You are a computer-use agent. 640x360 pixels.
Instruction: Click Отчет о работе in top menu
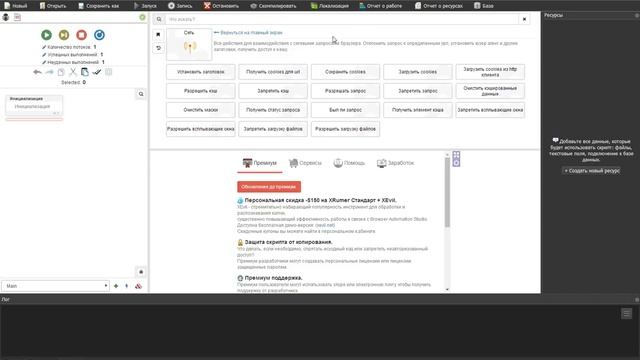click(x=380, y=6)
